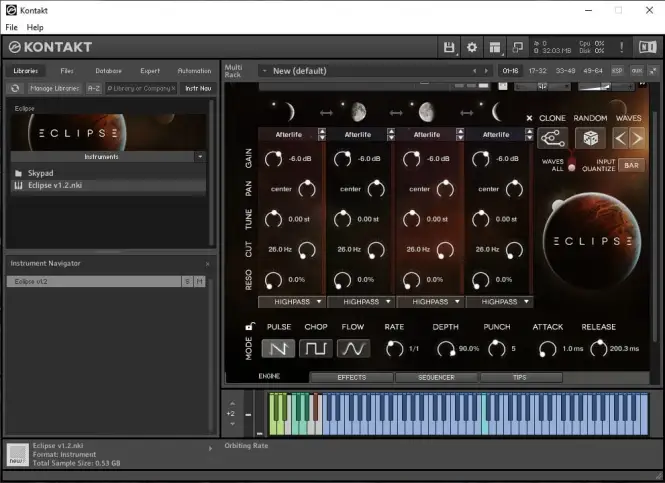Viewport: 665px width, 483px height.
Task: Open the EFFECTS tab
Action: tap(352, 377)
